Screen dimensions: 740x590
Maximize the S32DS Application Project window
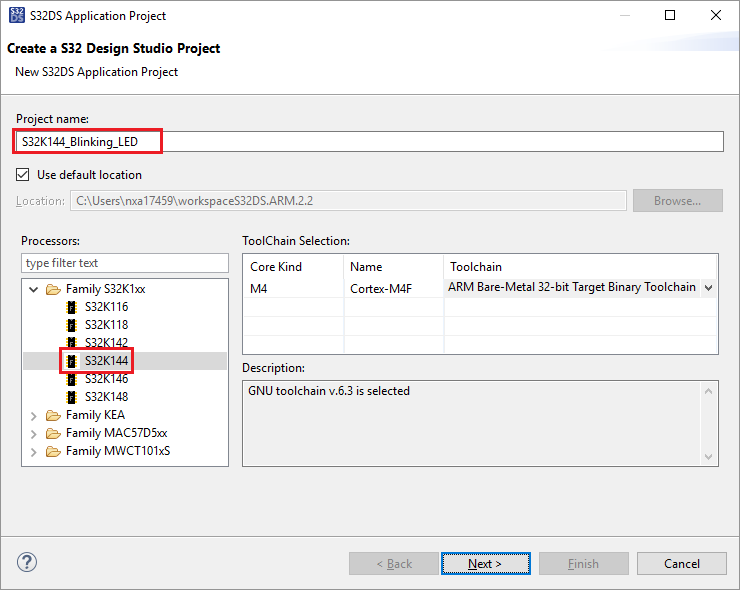[670, 15]
